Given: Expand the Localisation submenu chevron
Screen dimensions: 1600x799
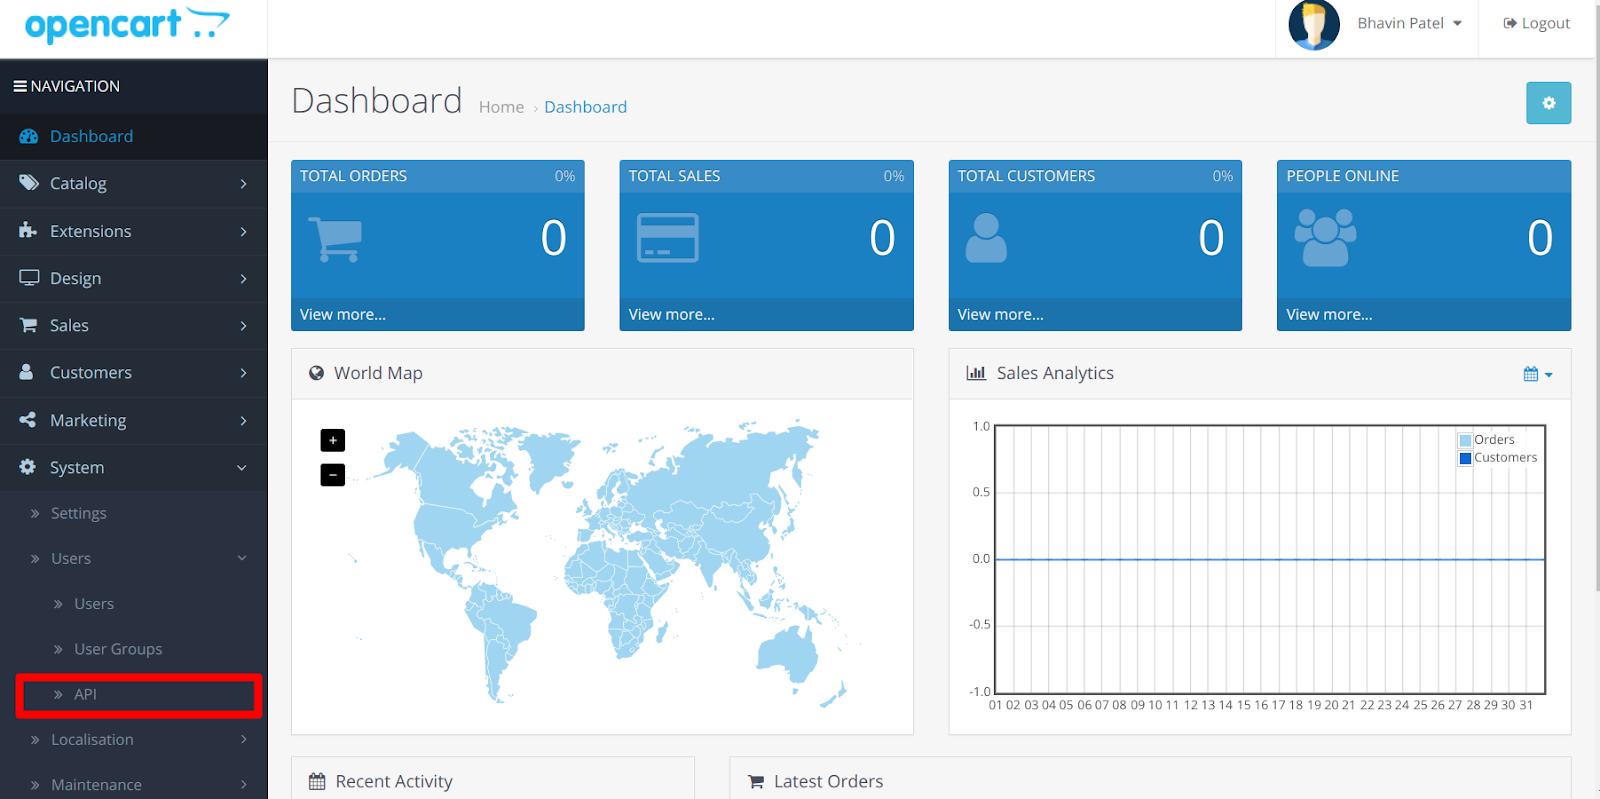Looking at the screenshot, I should [x=243, y=739].
